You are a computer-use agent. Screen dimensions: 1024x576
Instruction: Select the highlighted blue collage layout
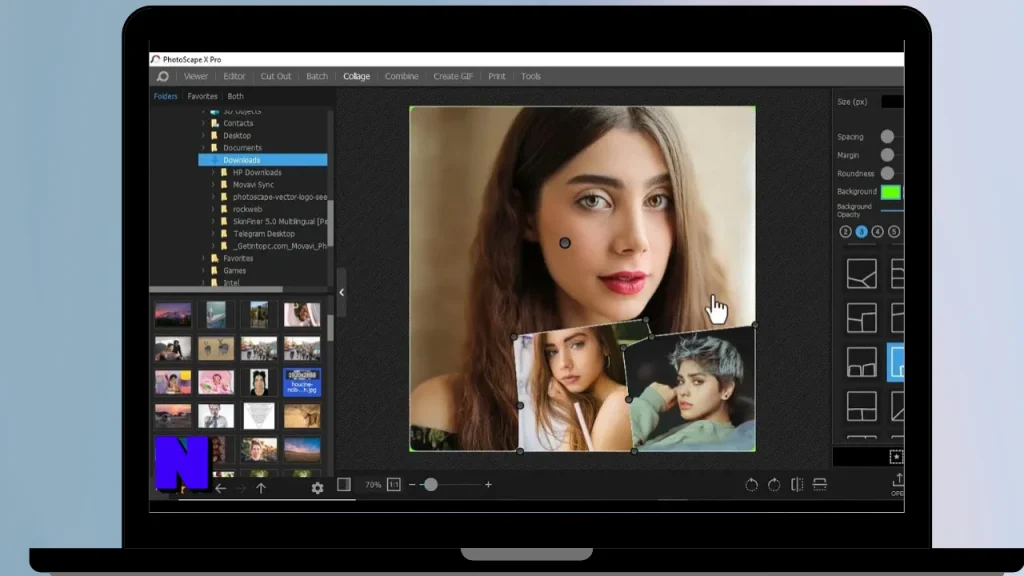coord(895,362)
